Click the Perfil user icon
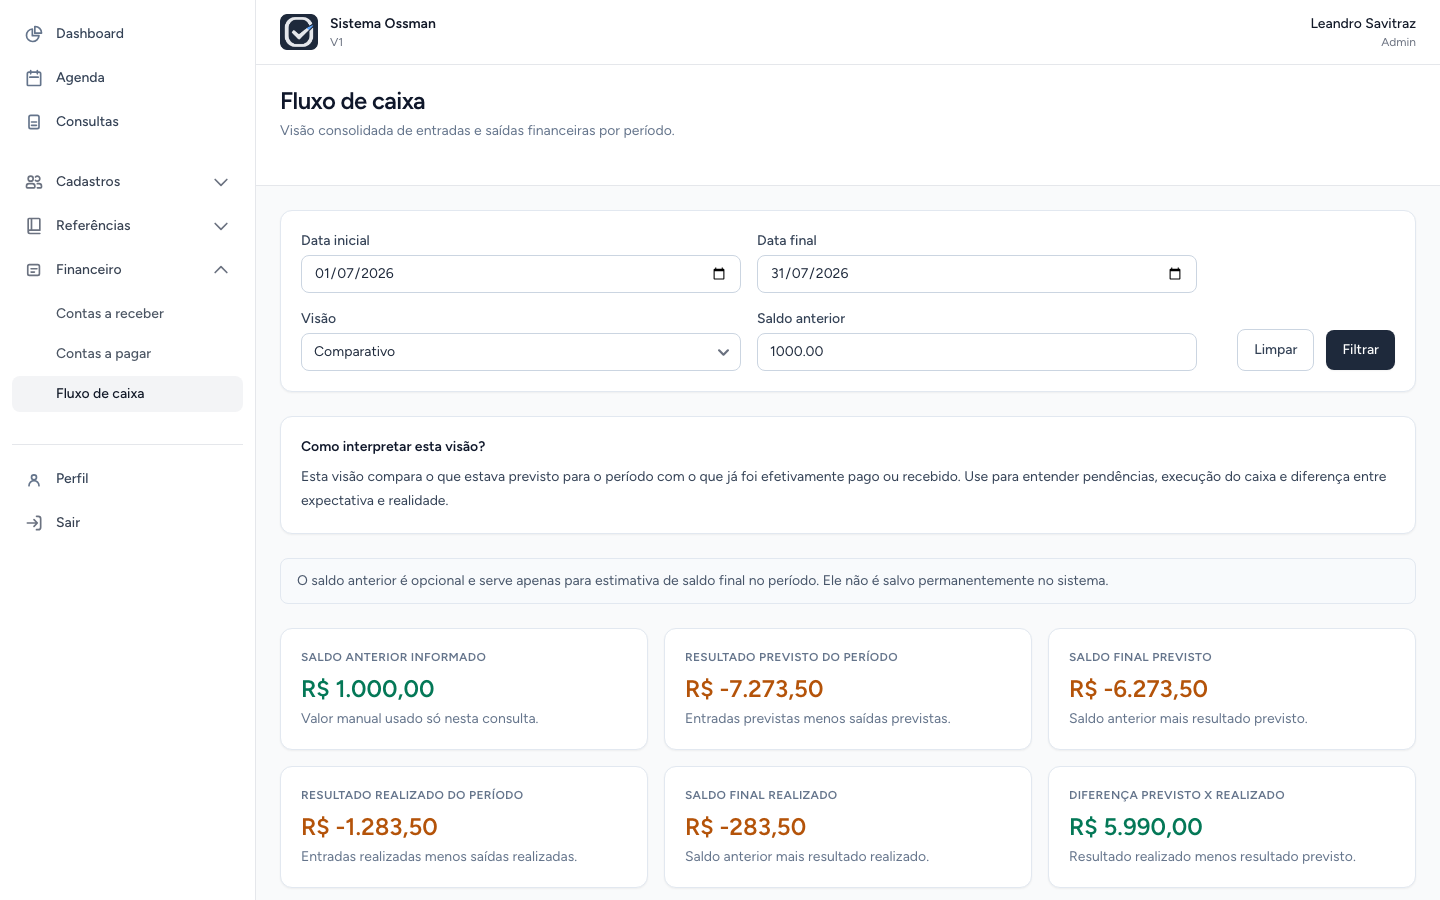This screenshot has width=1440, height=900. (34, 479)
